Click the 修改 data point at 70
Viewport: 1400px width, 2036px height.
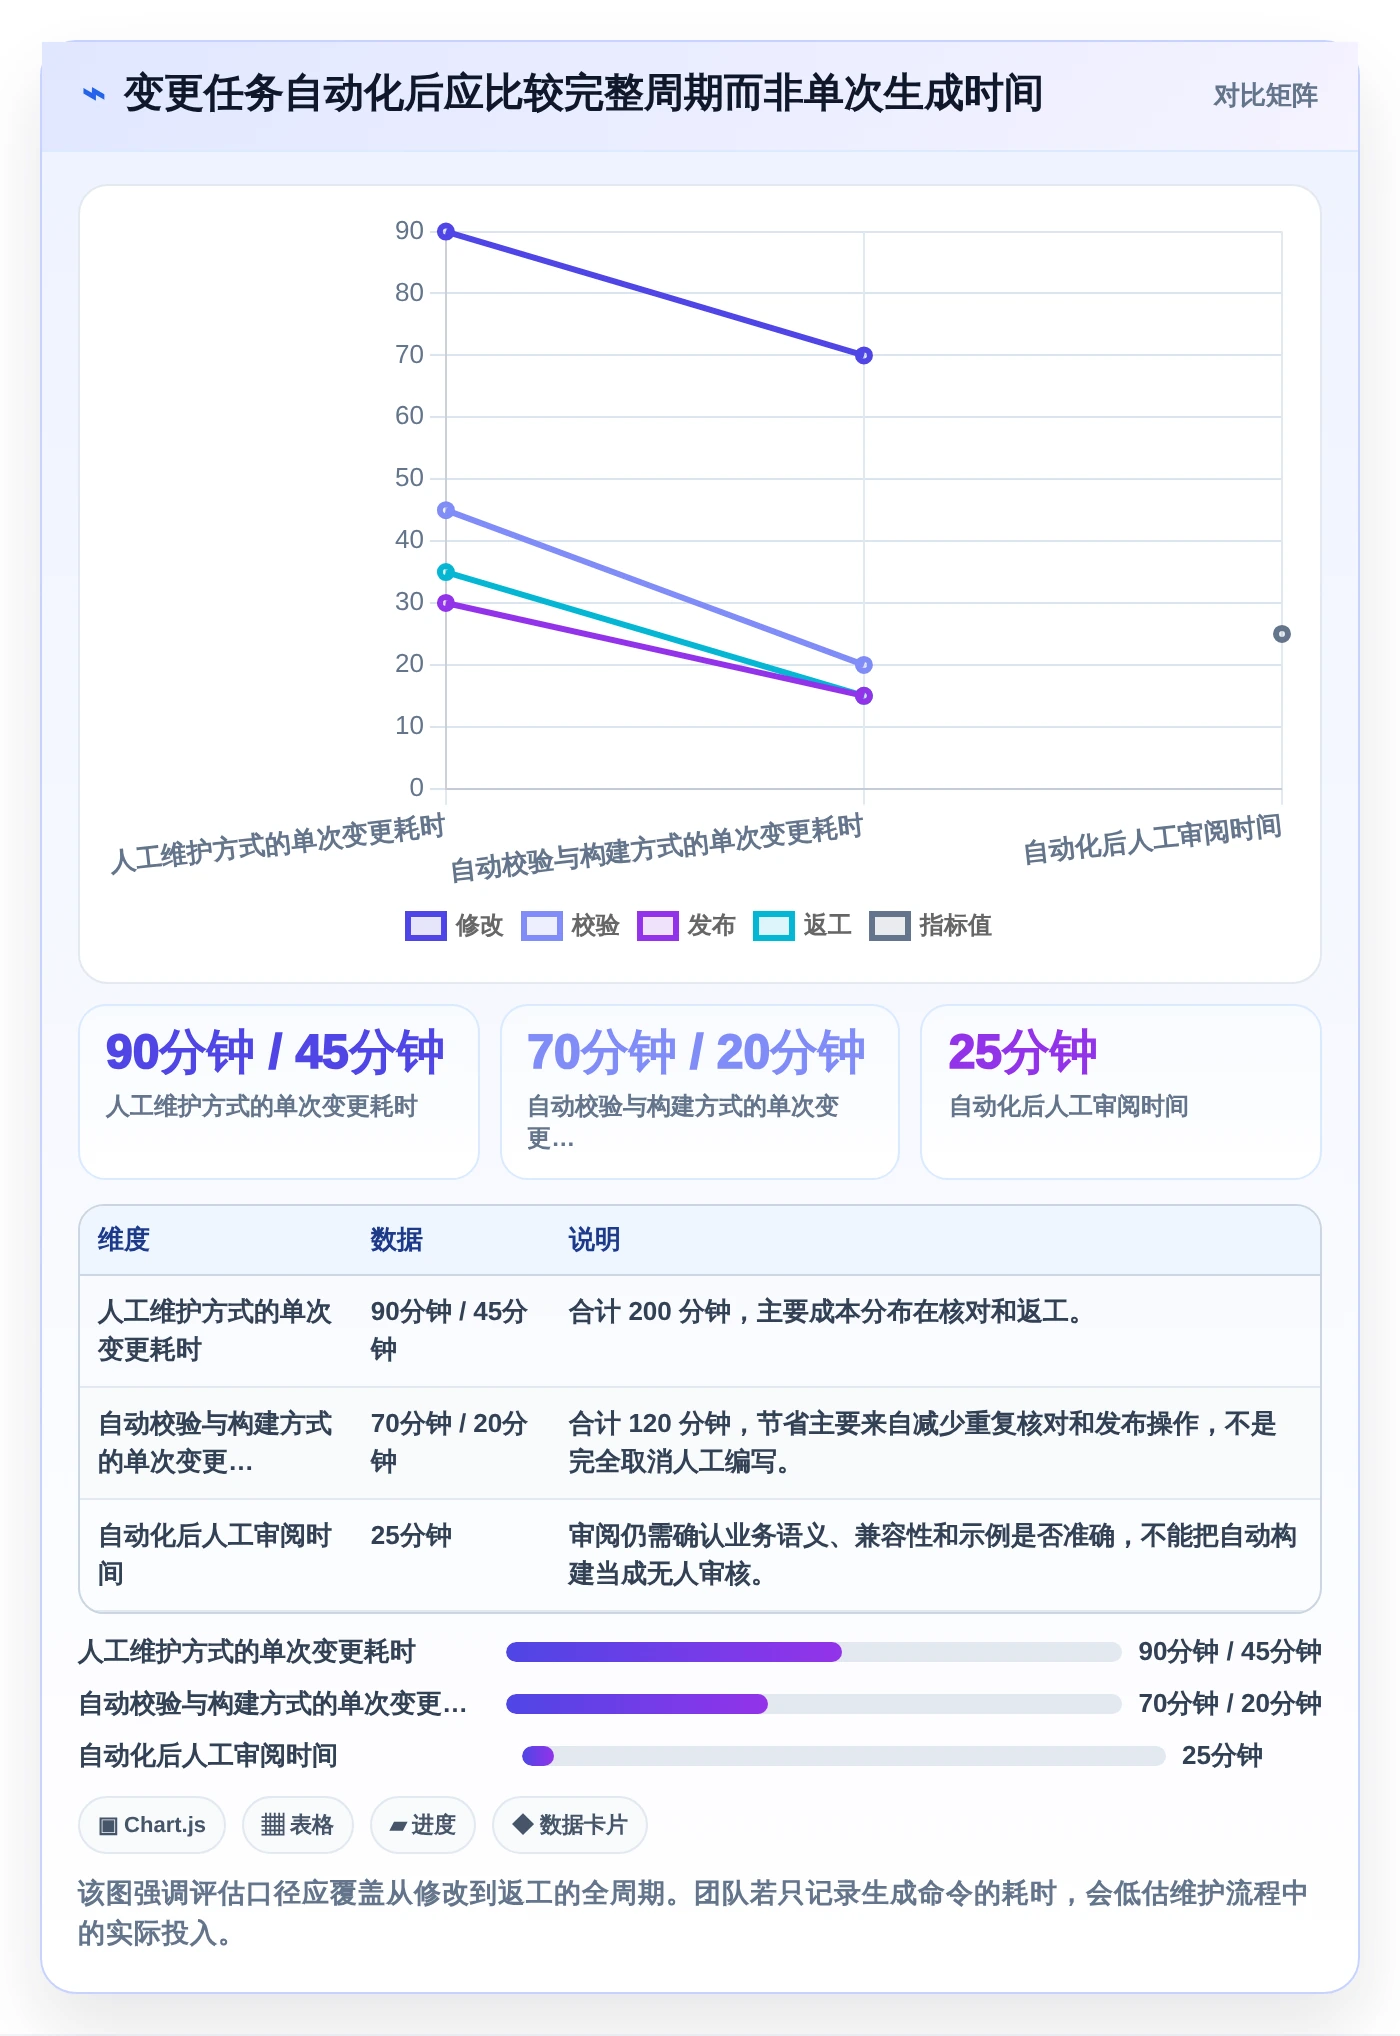point(864,355)
